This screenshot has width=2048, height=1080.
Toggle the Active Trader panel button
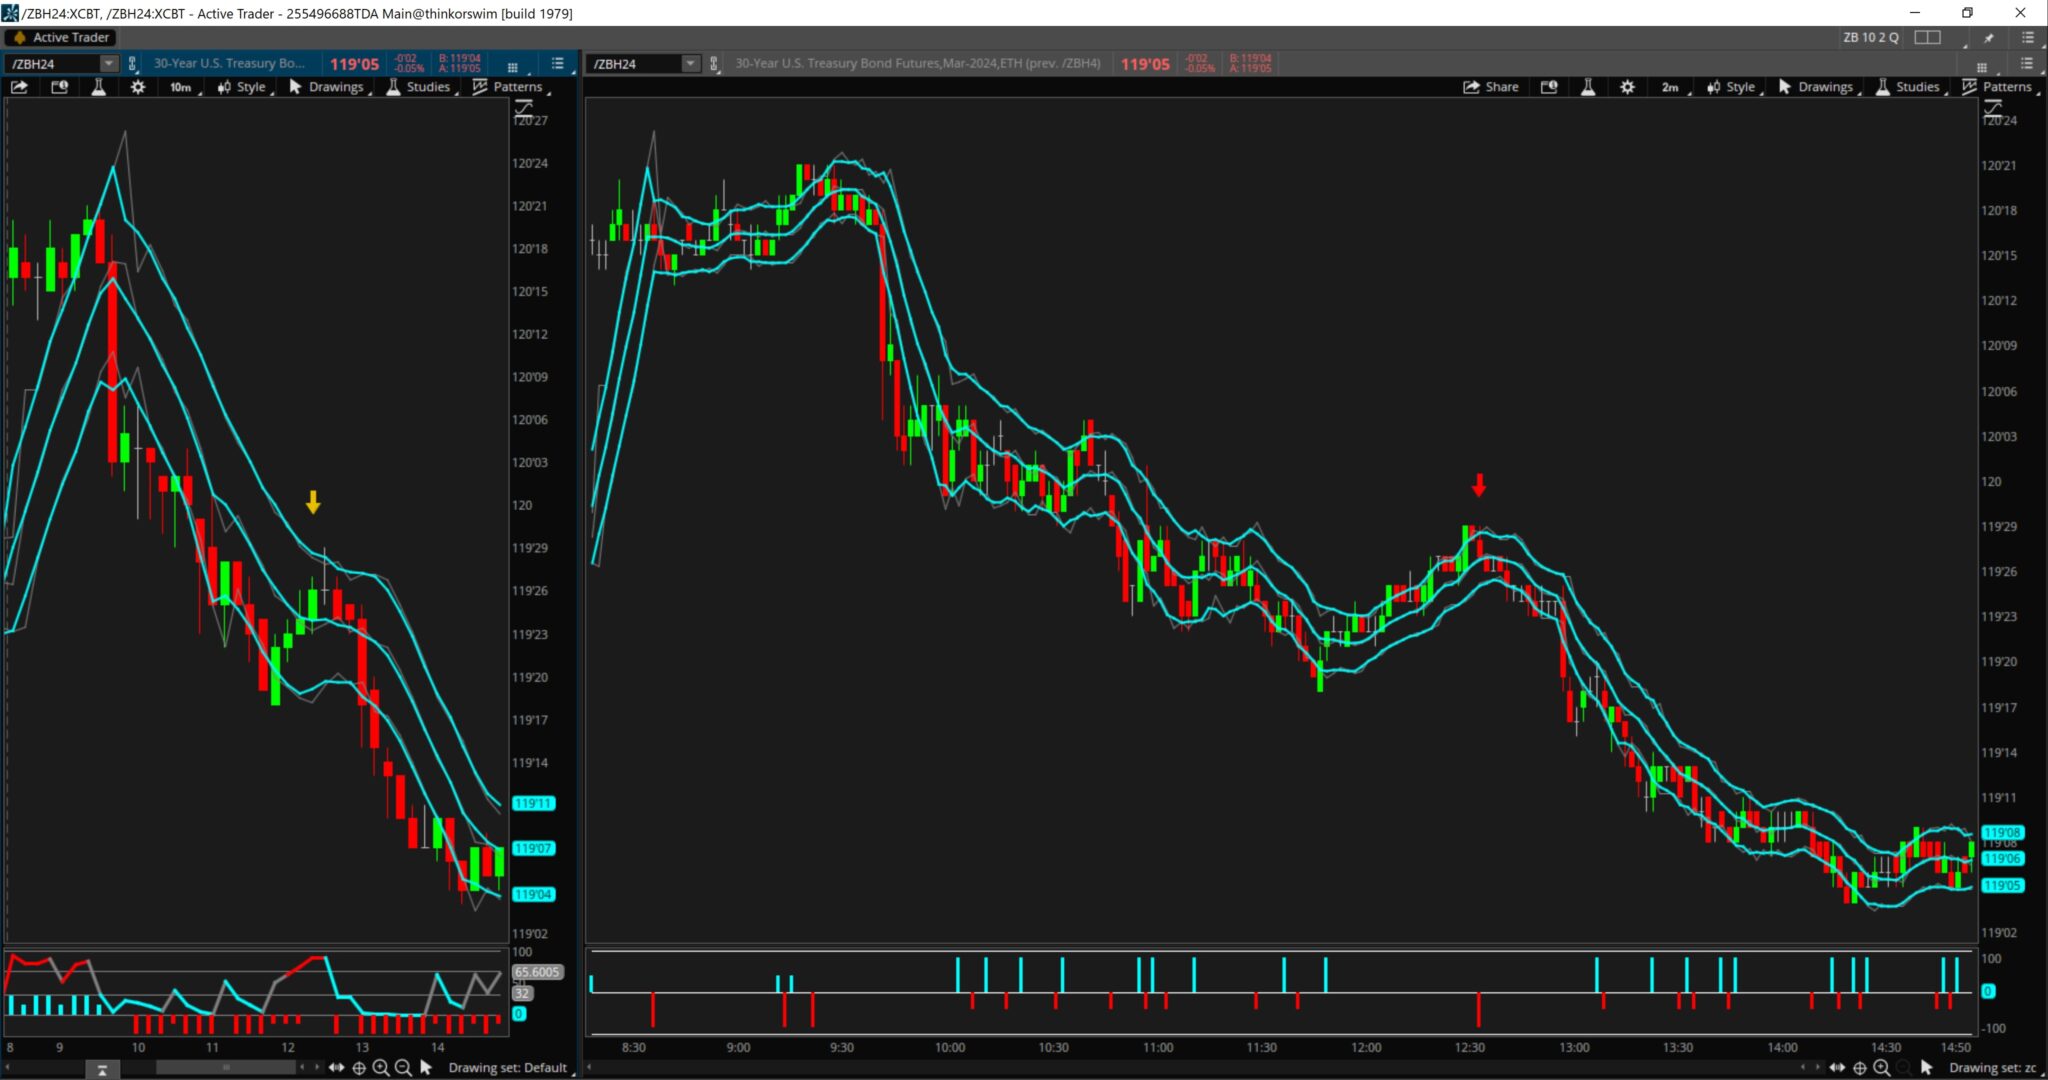59,37
